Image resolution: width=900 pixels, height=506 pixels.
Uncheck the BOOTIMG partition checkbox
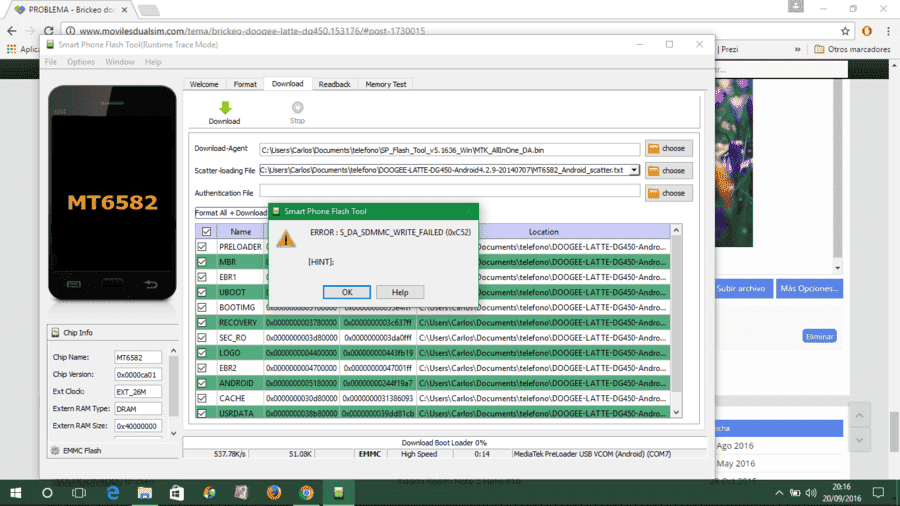[x=202, y=308]
